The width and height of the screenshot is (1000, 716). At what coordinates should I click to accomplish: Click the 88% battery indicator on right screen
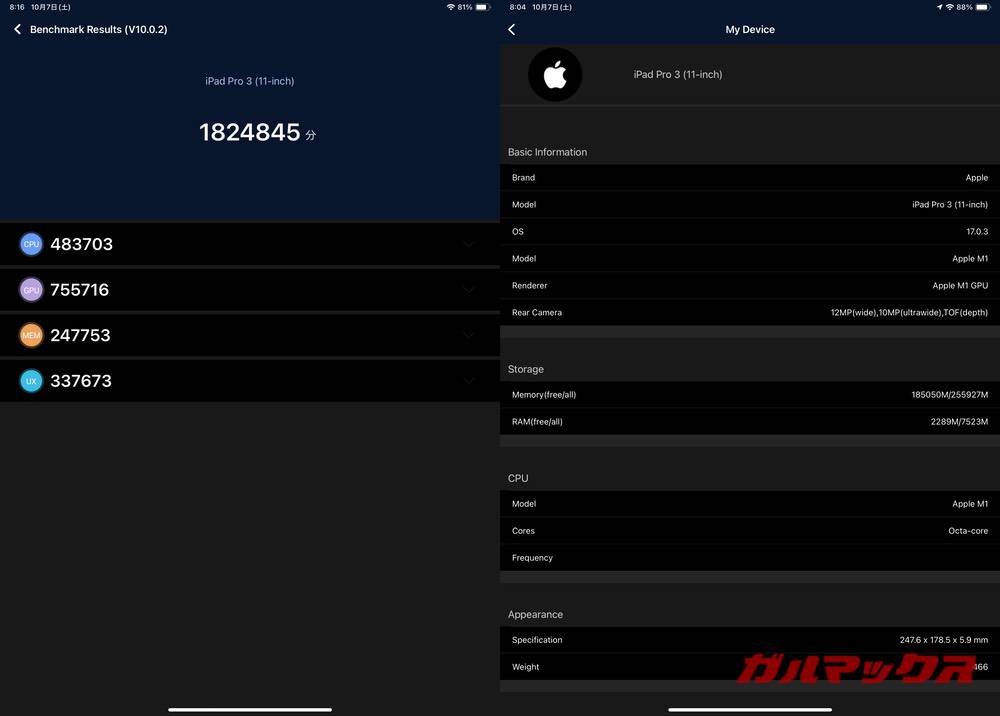(x=963, y=6)
